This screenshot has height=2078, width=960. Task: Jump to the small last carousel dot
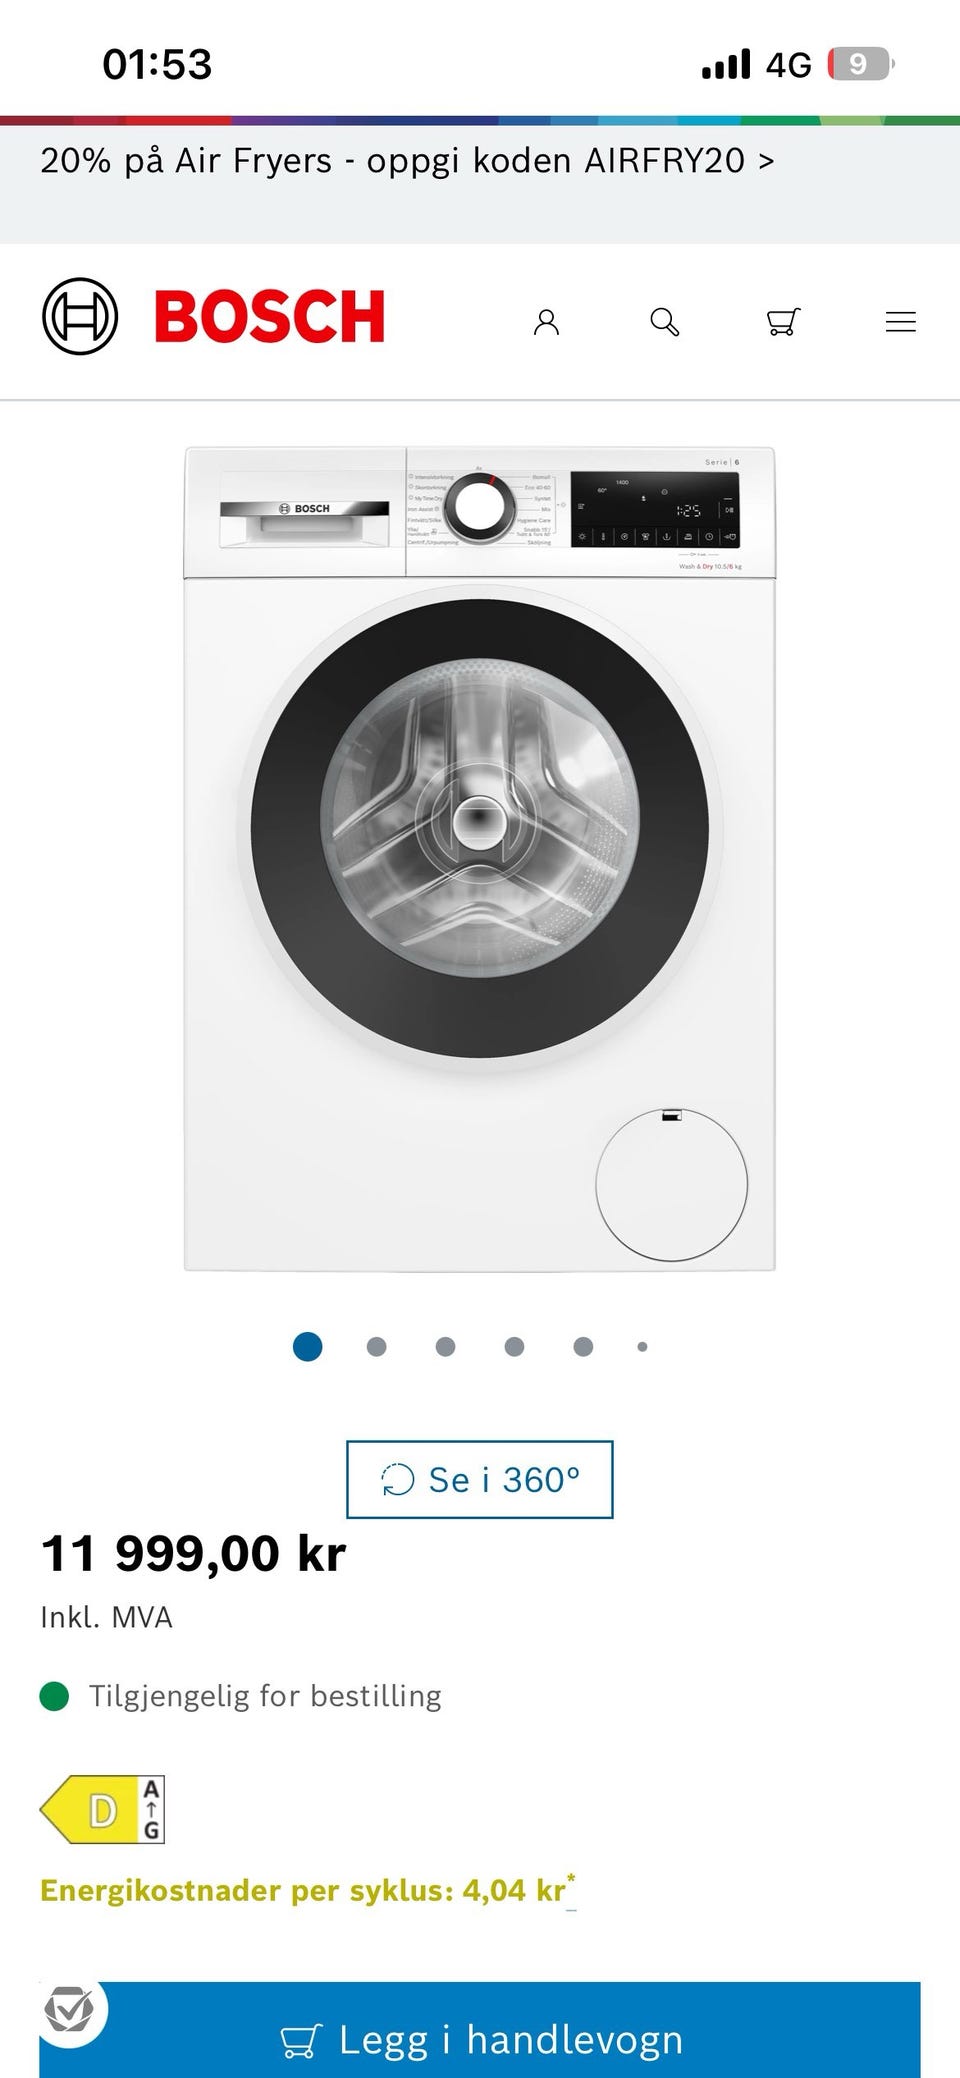(x=642, y=1347)
